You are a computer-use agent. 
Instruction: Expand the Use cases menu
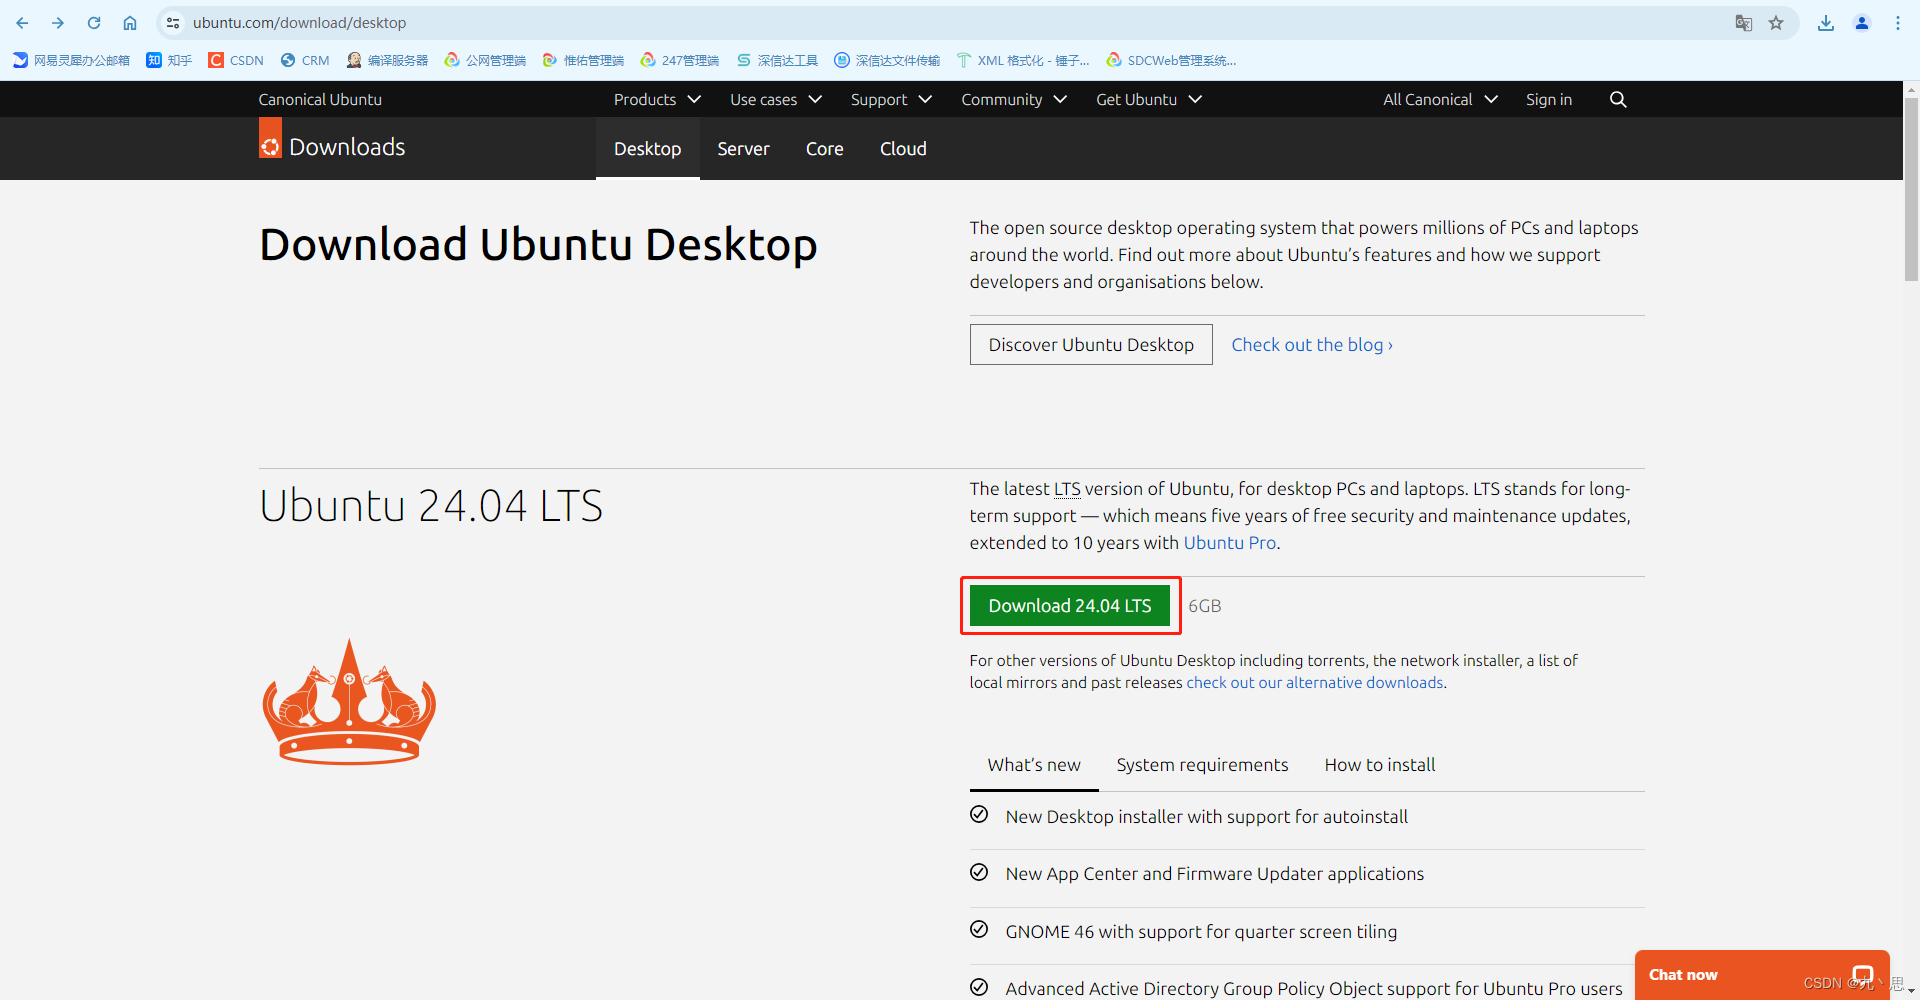pyautogui.click(x=776, y=99)
